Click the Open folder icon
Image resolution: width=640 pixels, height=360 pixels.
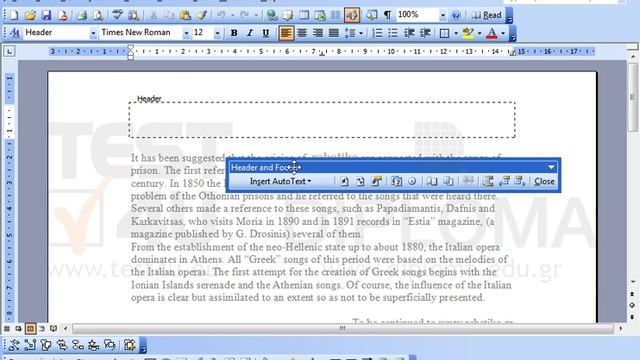[30, 16]
